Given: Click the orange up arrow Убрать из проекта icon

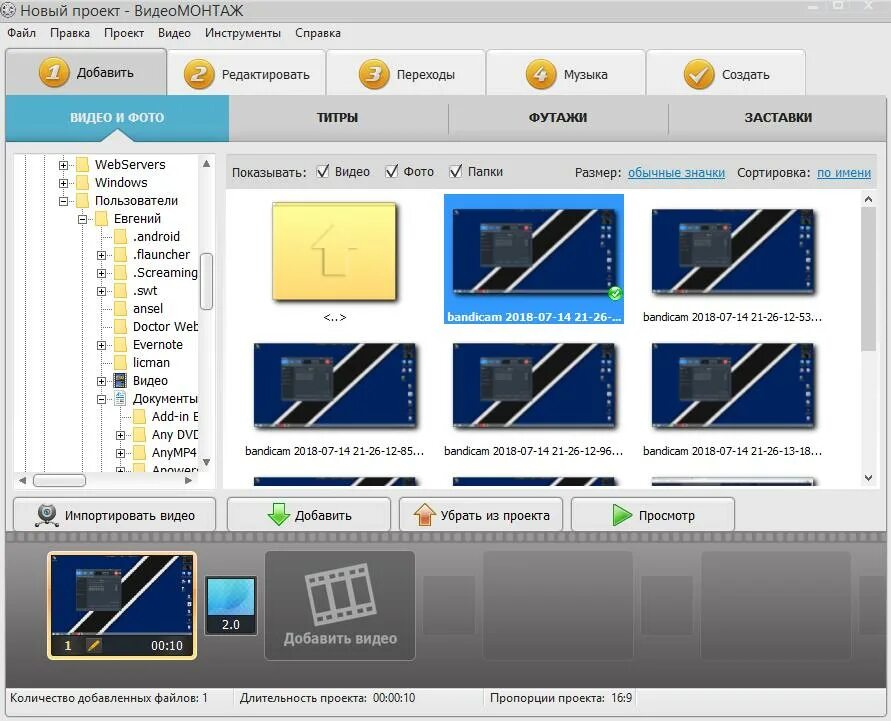Looking at the screenshot, I should click(x=424, y=515).
